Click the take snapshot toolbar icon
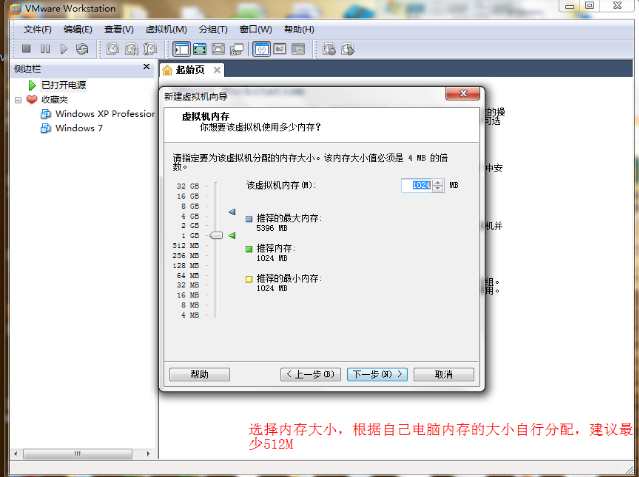639x477 pixels. [x=113, y=48]
